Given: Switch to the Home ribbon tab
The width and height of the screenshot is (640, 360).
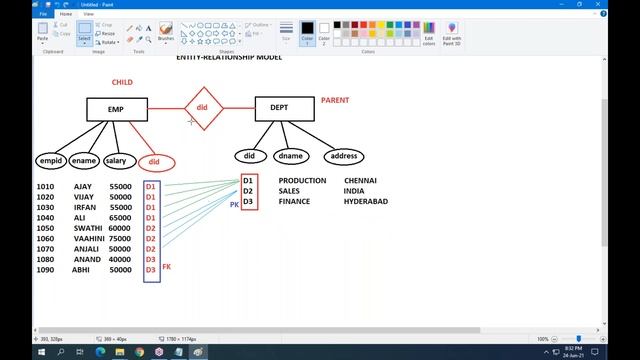Looking at the screenshot, I should click(x=66, y=14).
